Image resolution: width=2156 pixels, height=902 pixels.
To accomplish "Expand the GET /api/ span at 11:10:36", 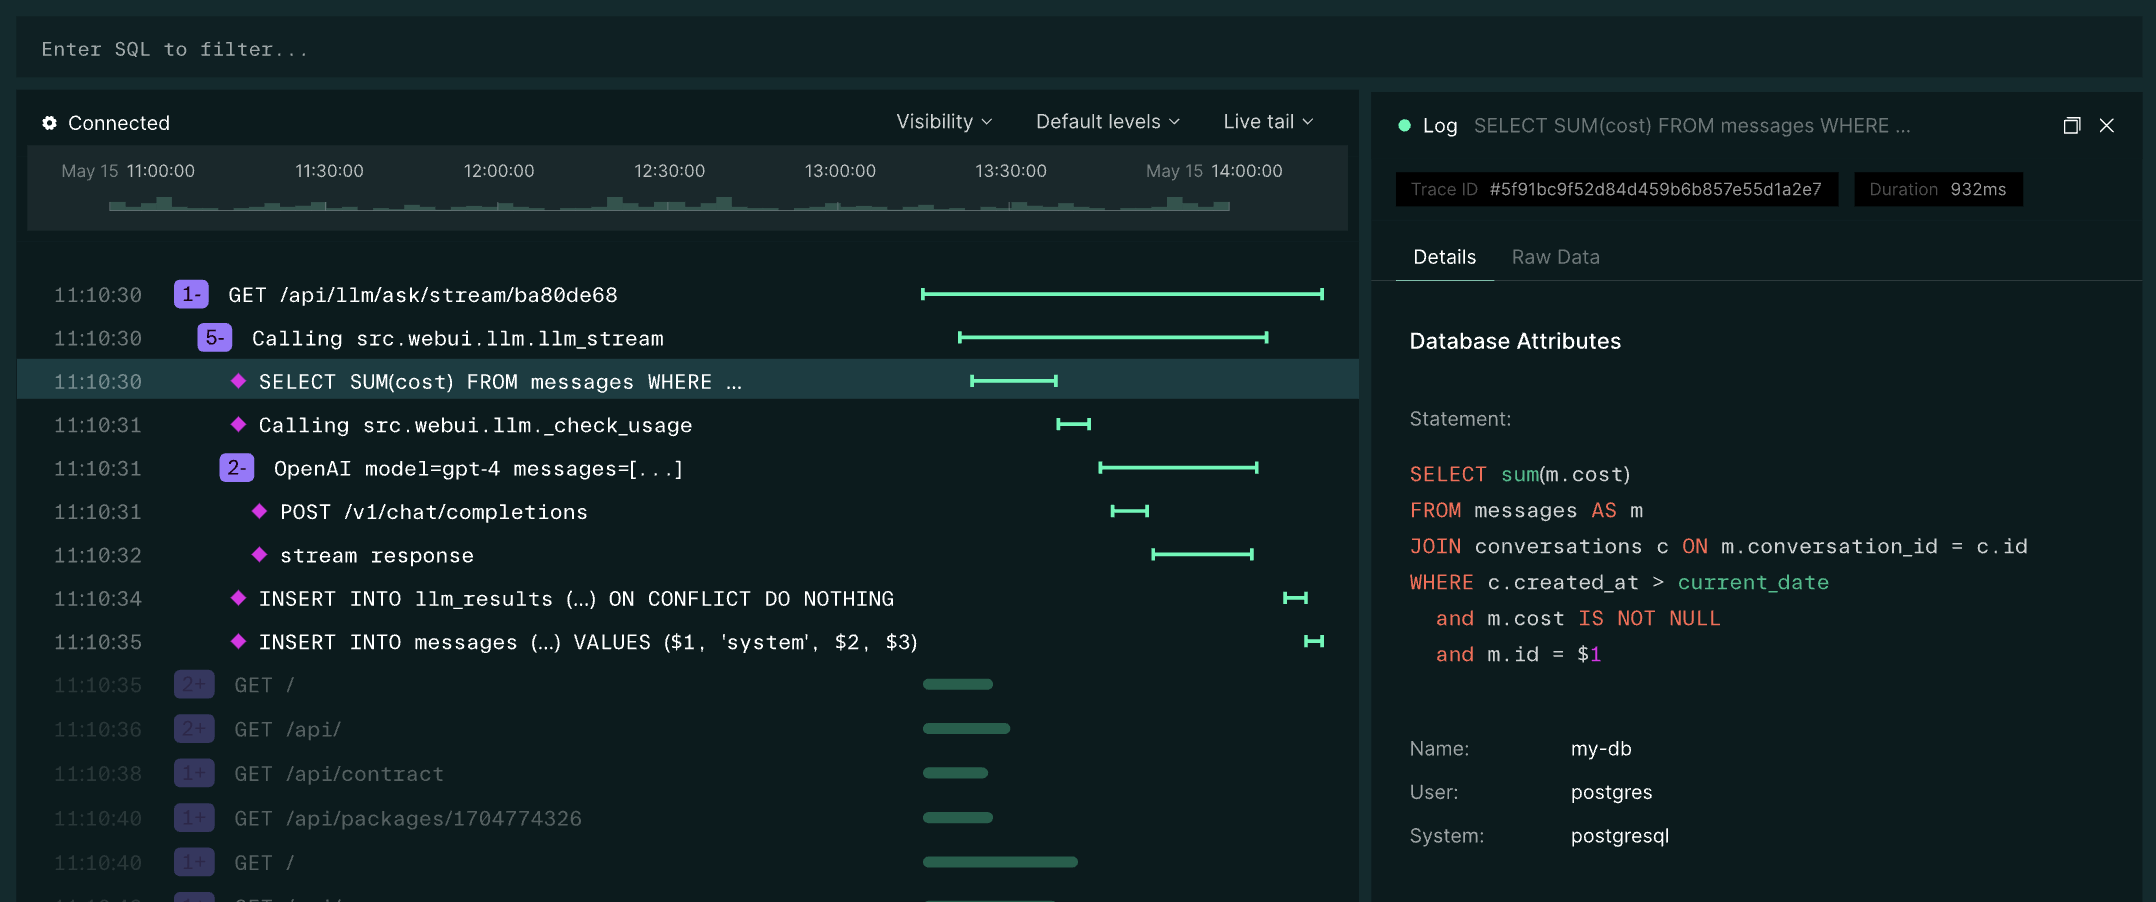I will coord(194,729).
